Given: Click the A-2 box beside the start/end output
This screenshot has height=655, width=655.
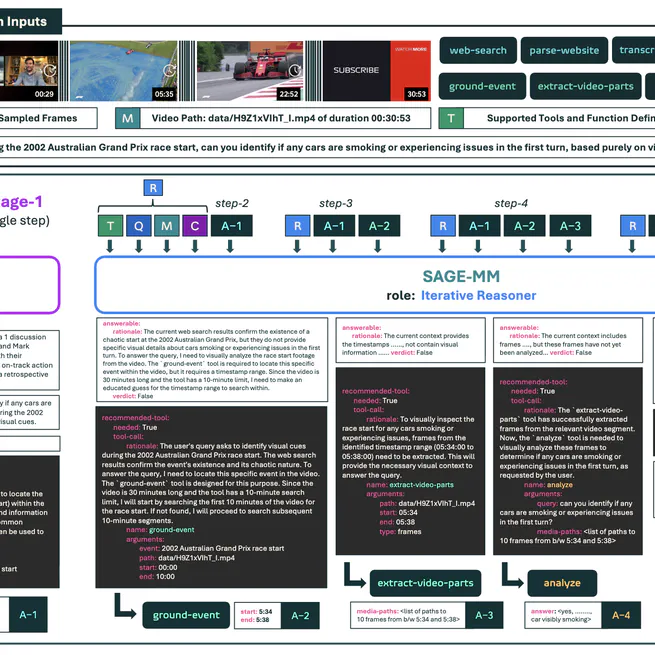Looking at the screenshot, I should (x=300, y=615).
